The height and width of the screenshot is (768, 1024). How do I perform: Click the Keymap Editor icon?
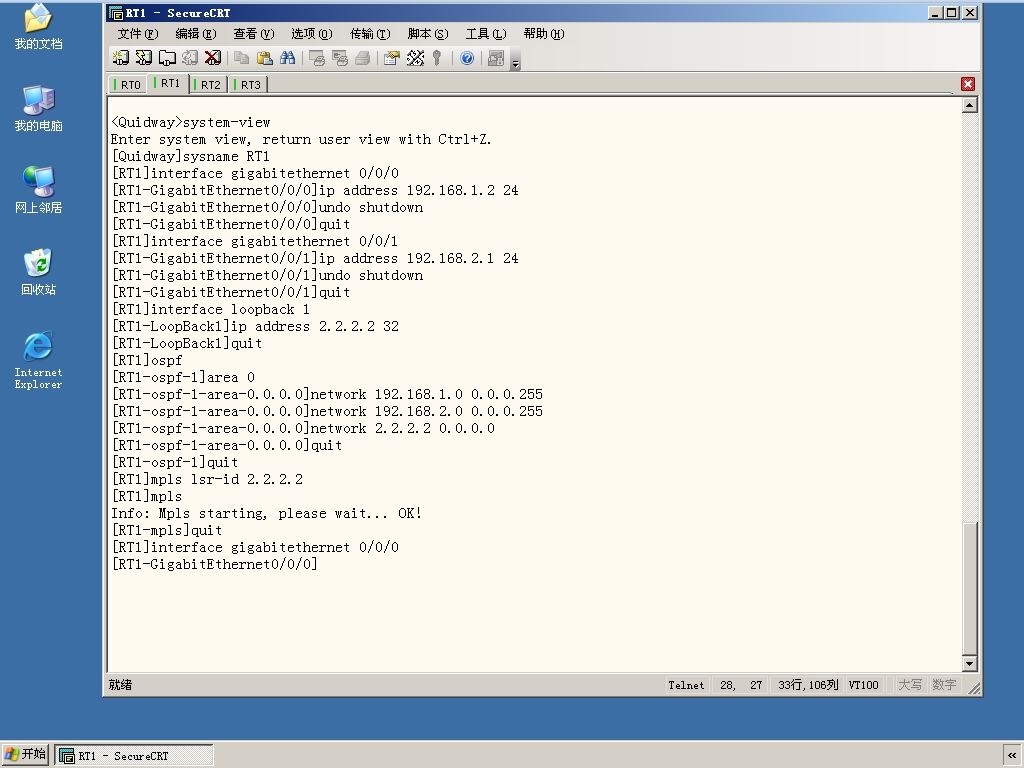coord(415,58)
